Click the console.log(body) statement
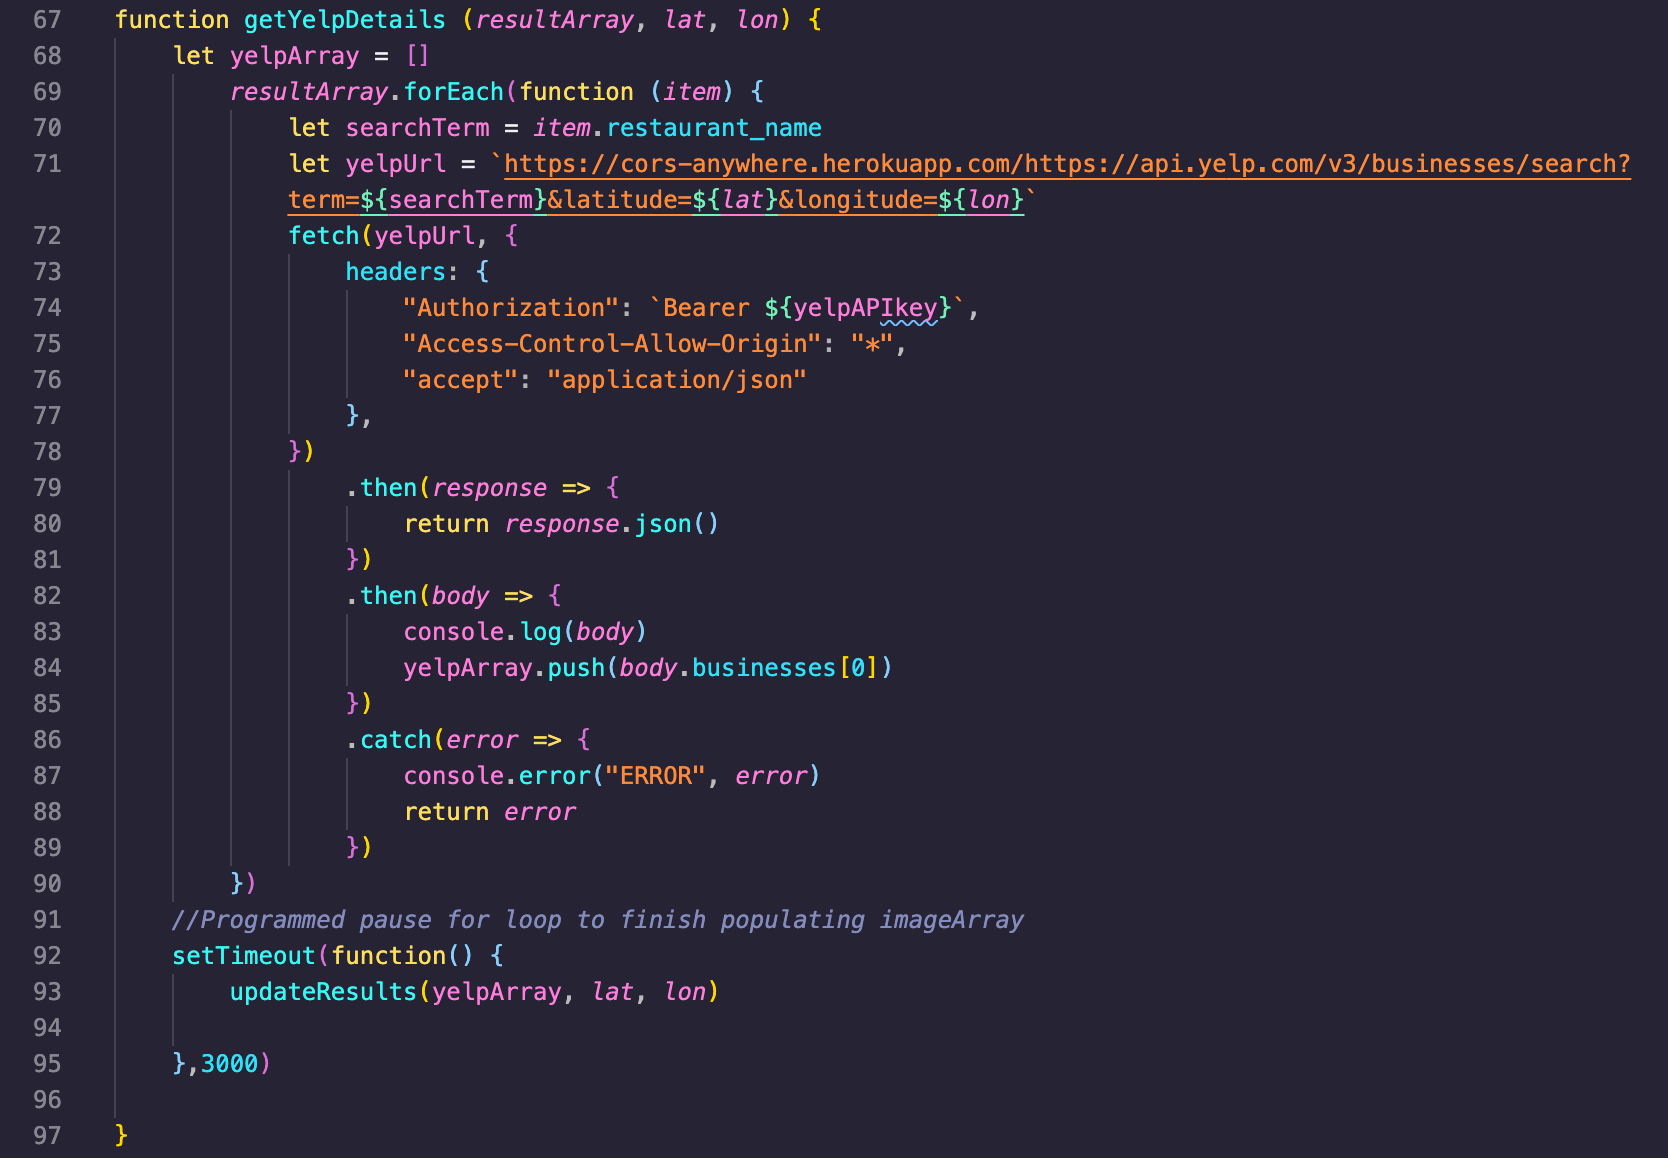Image resolution: width=1668 pixels, height=1158 pixels. (x=523, y=631)
